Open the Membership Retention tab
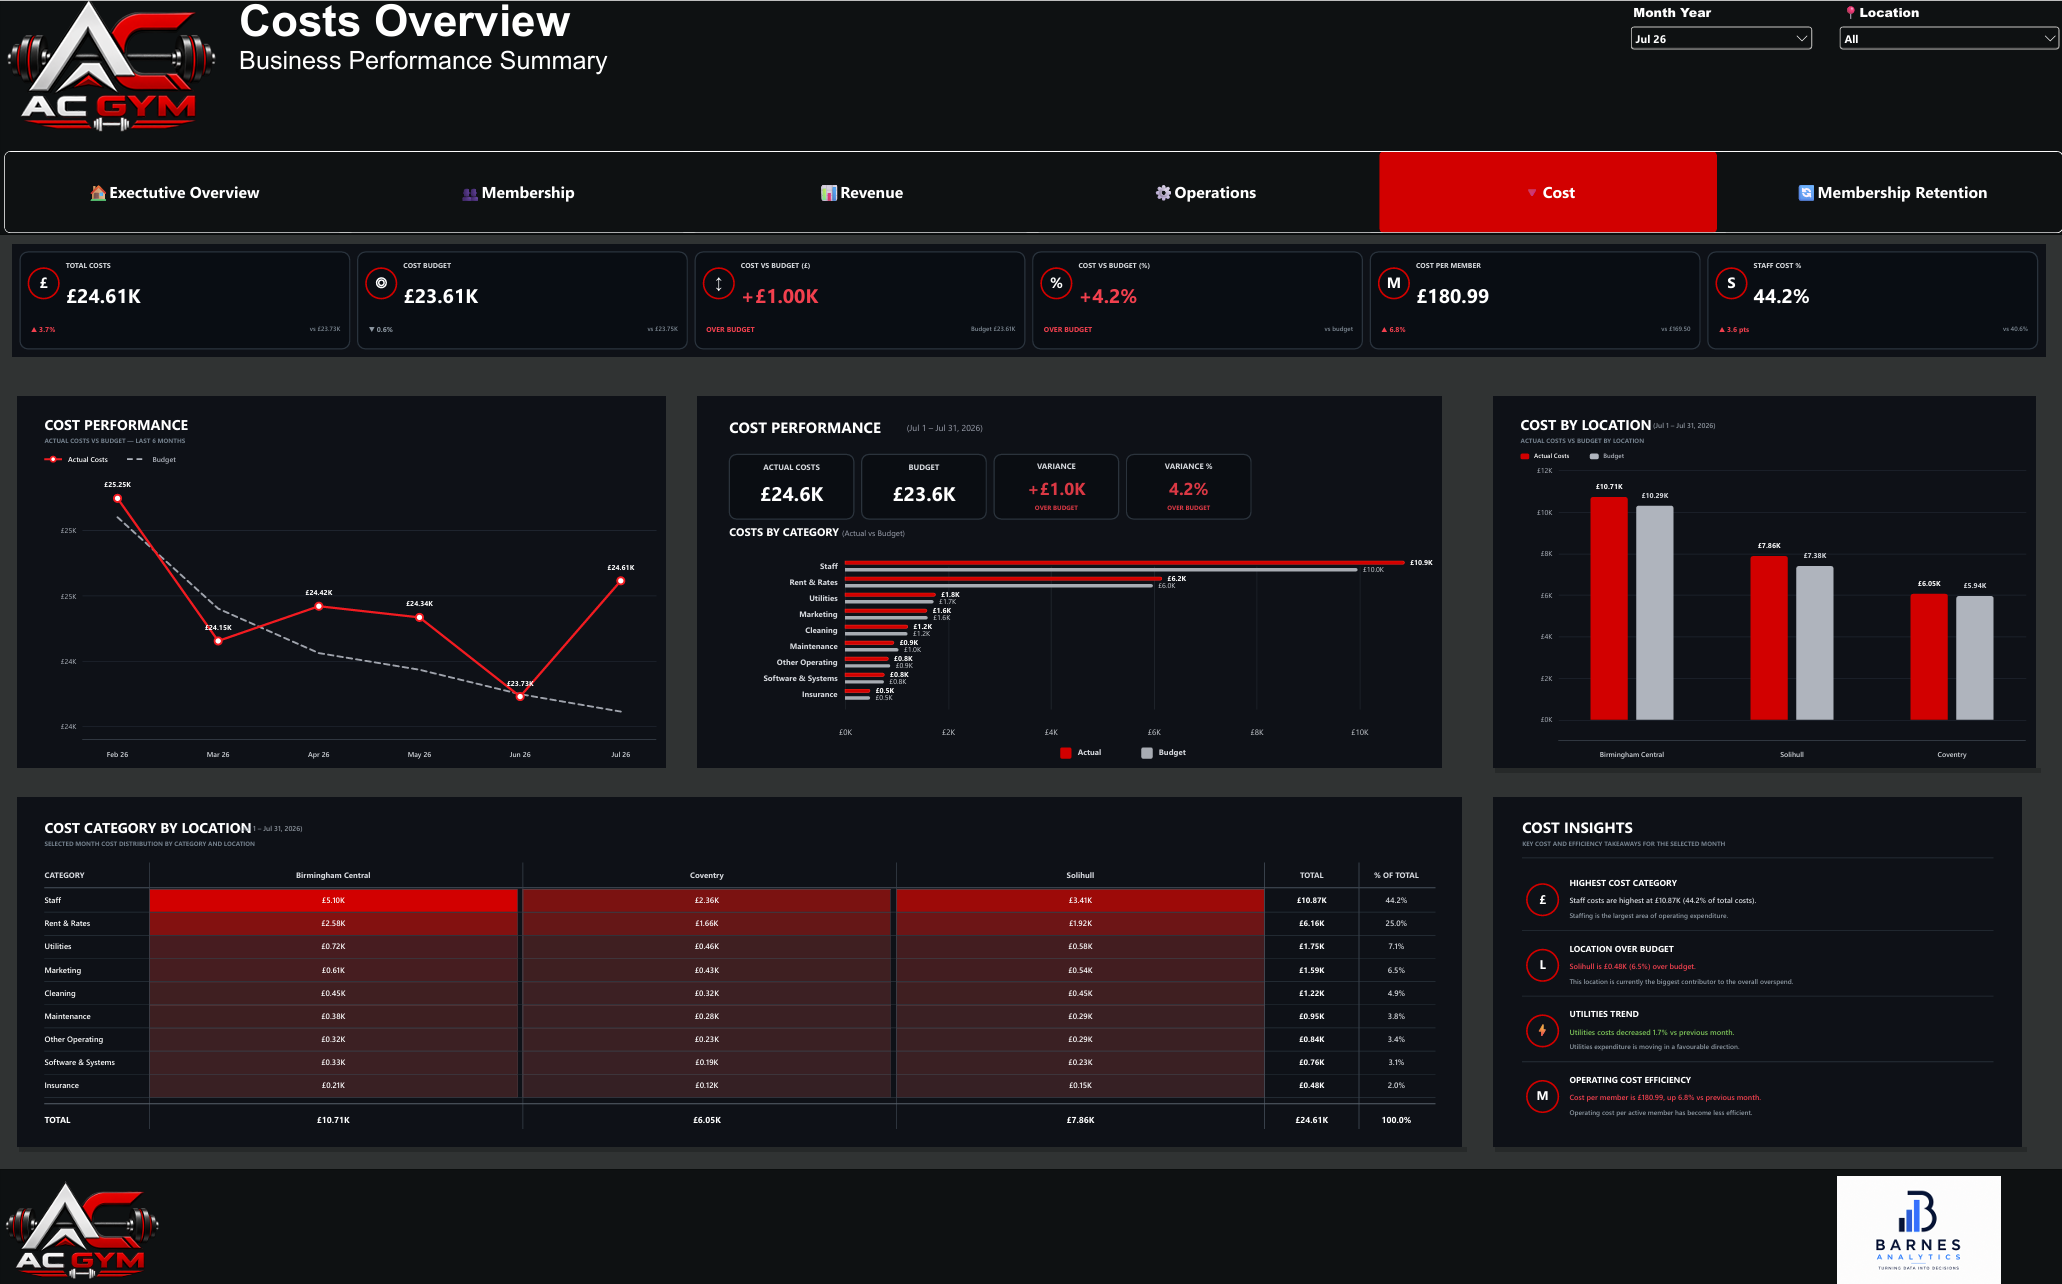2062x1284 pixels. 1892,193
